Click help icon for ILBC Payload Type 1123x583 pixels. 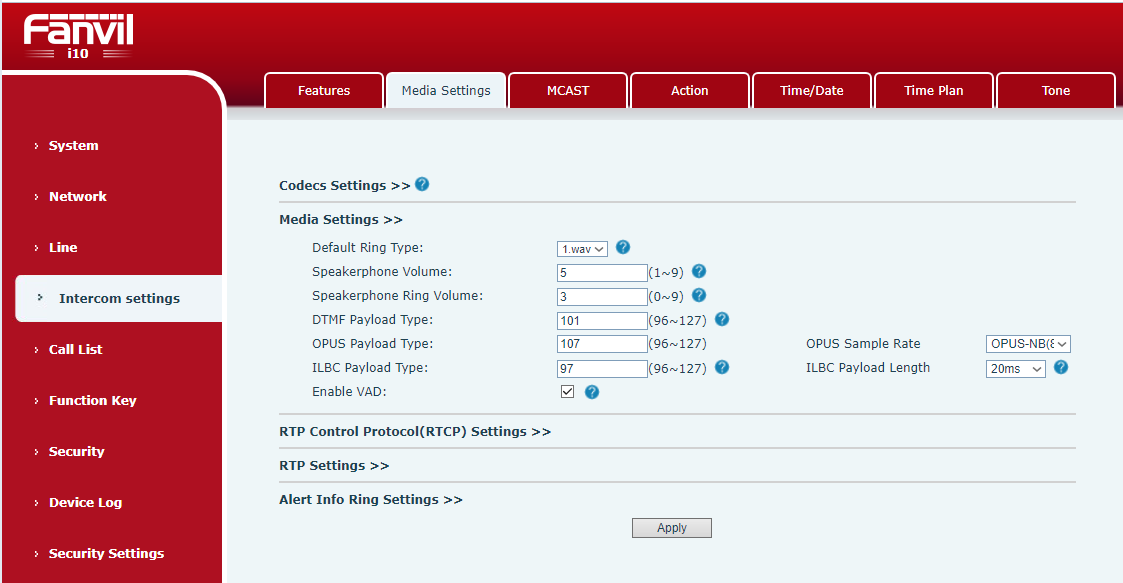click(x=721, y=367)
